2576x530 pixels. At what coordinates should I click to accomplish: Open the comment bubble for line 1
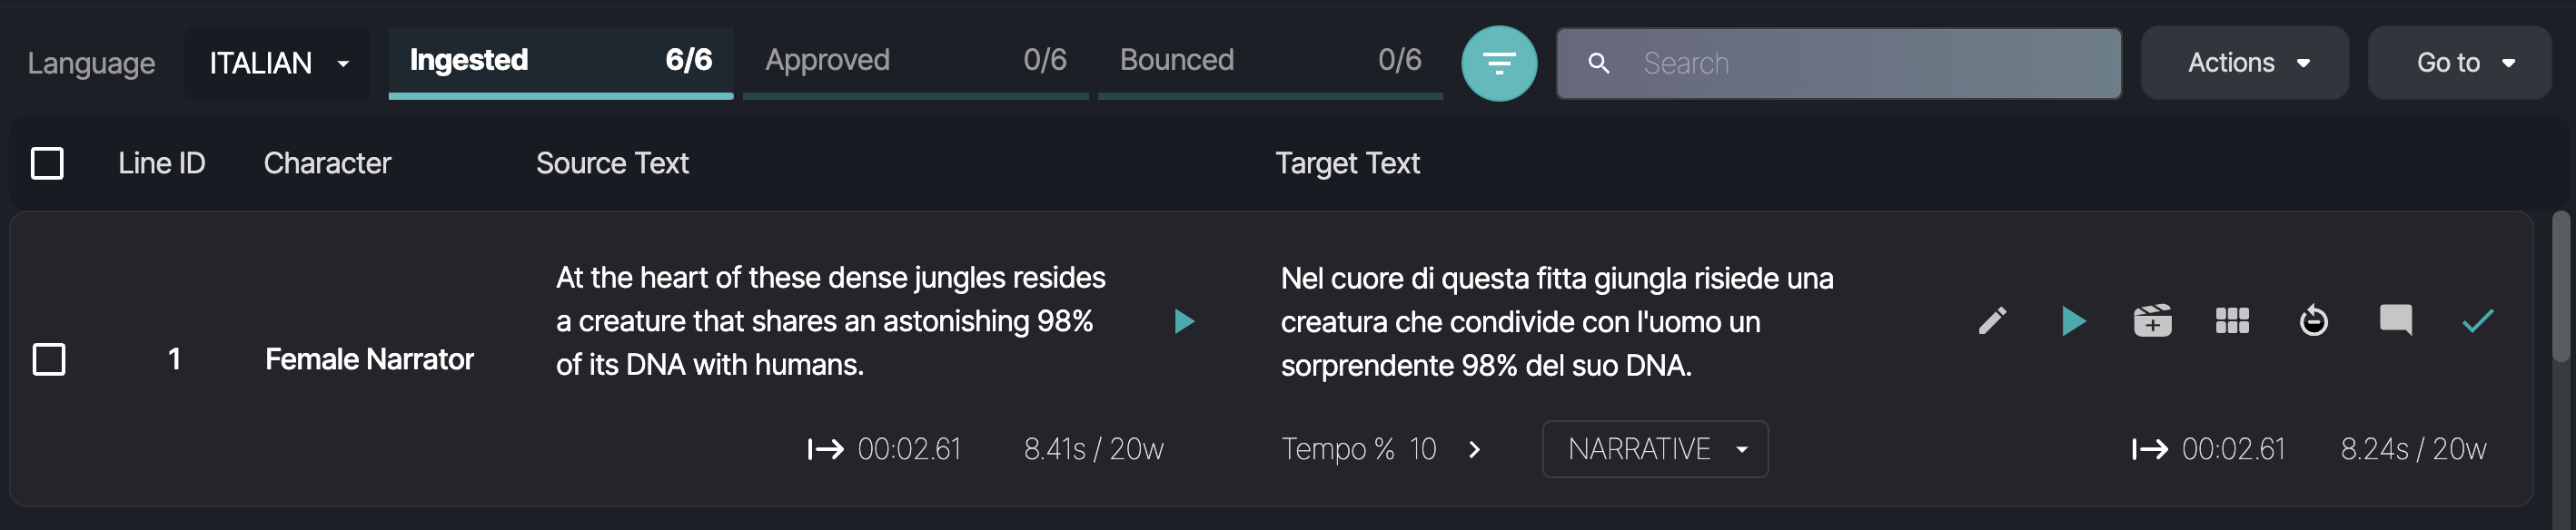2395,321
